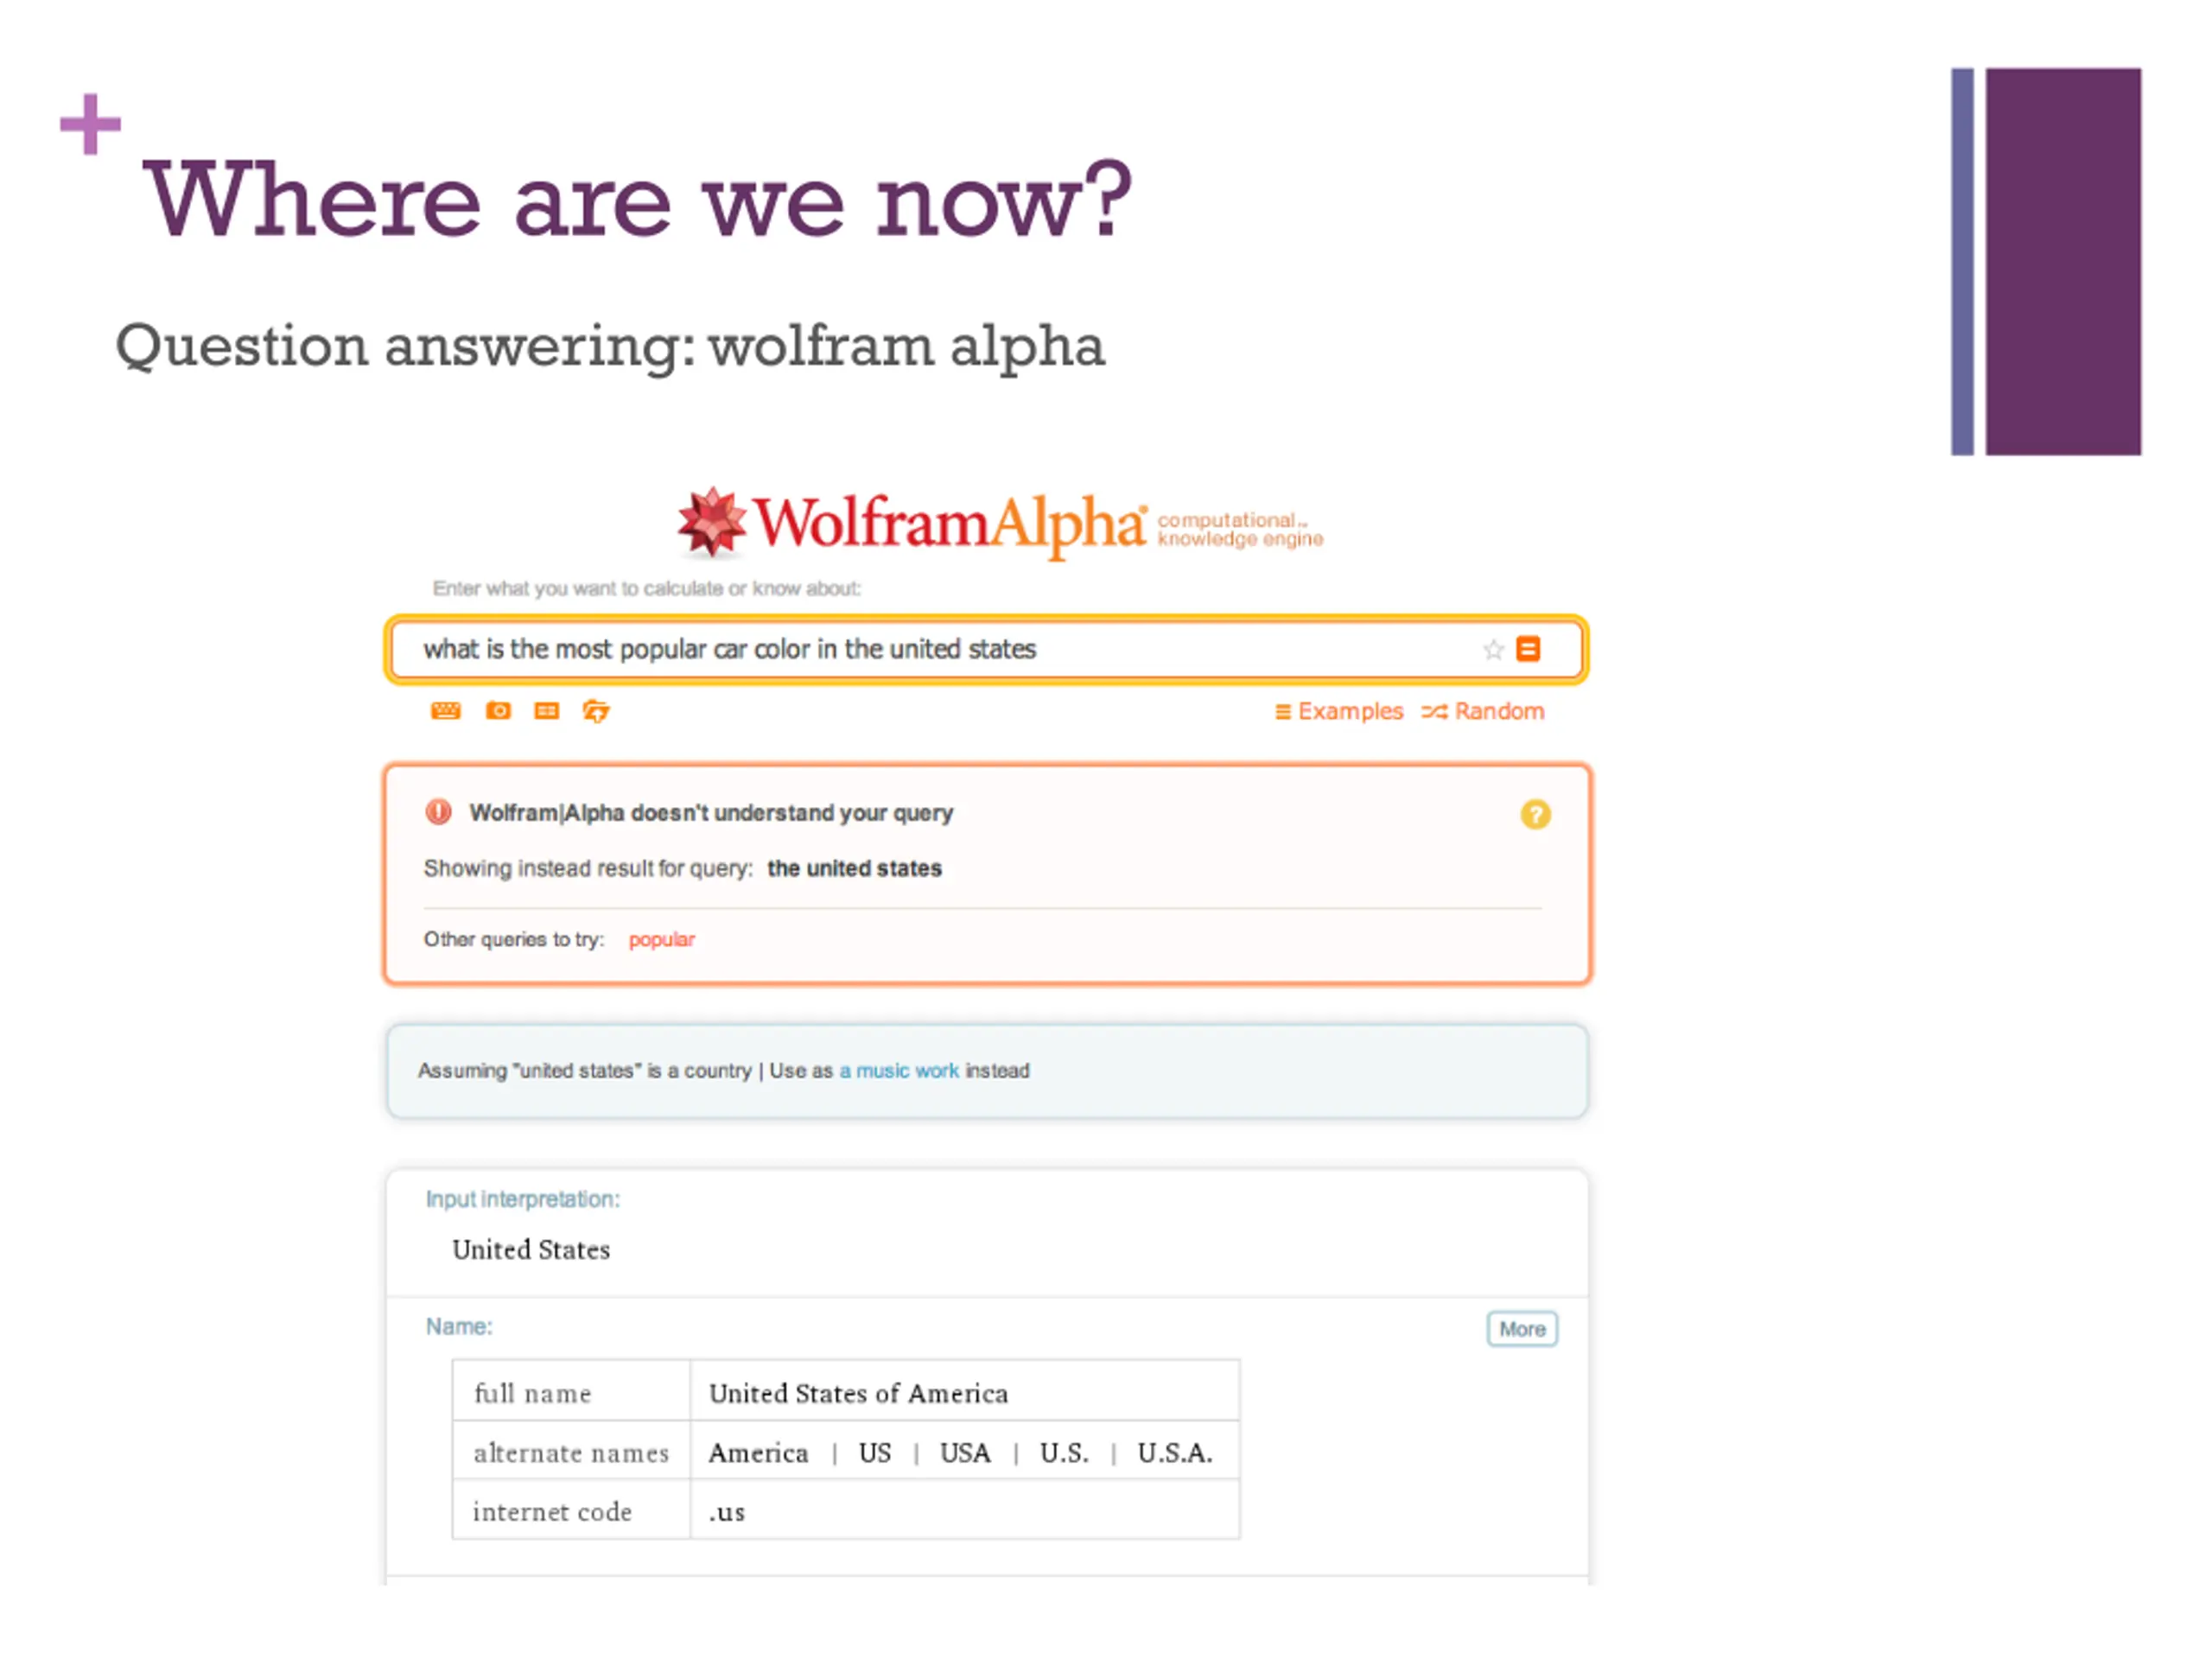Viewport: 2212px width, 1659px height.
Task: Favorite the query with the star icon
Action: (x=1493, y=650)
